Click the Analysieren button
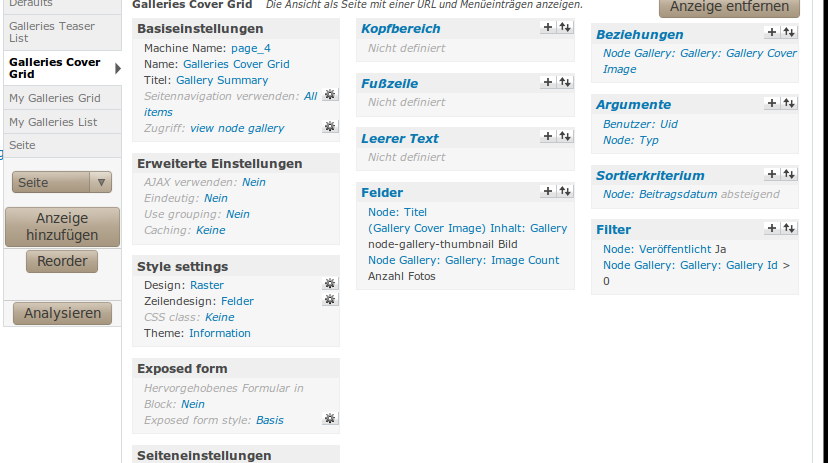Viewport: 828px width, 463px height. click(x=62, y=313)
